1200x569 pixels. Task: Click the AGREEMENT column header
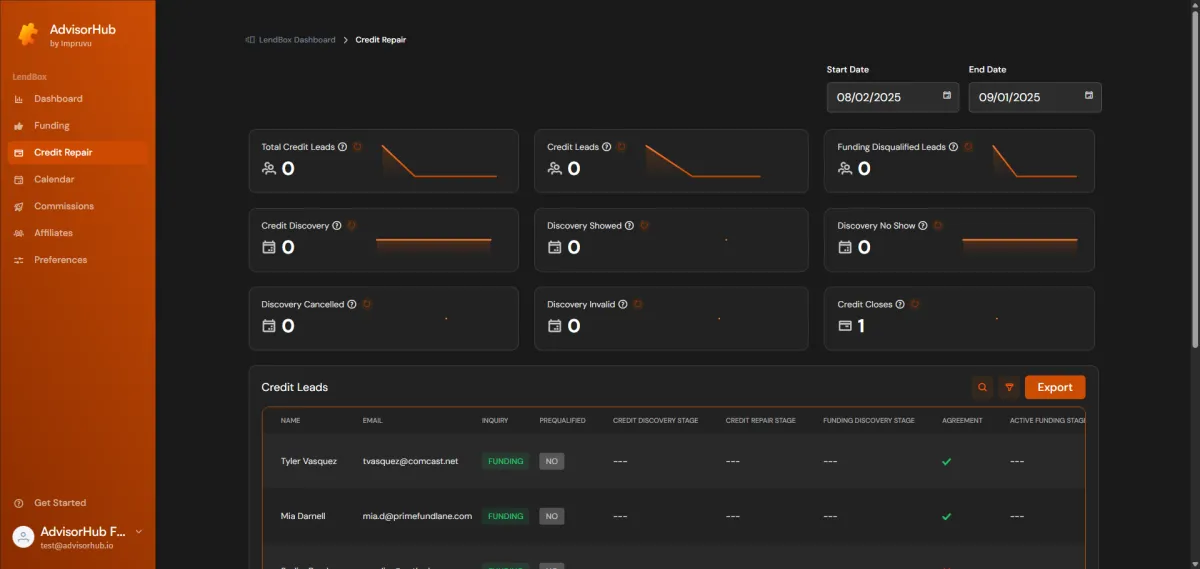[962, 421]
